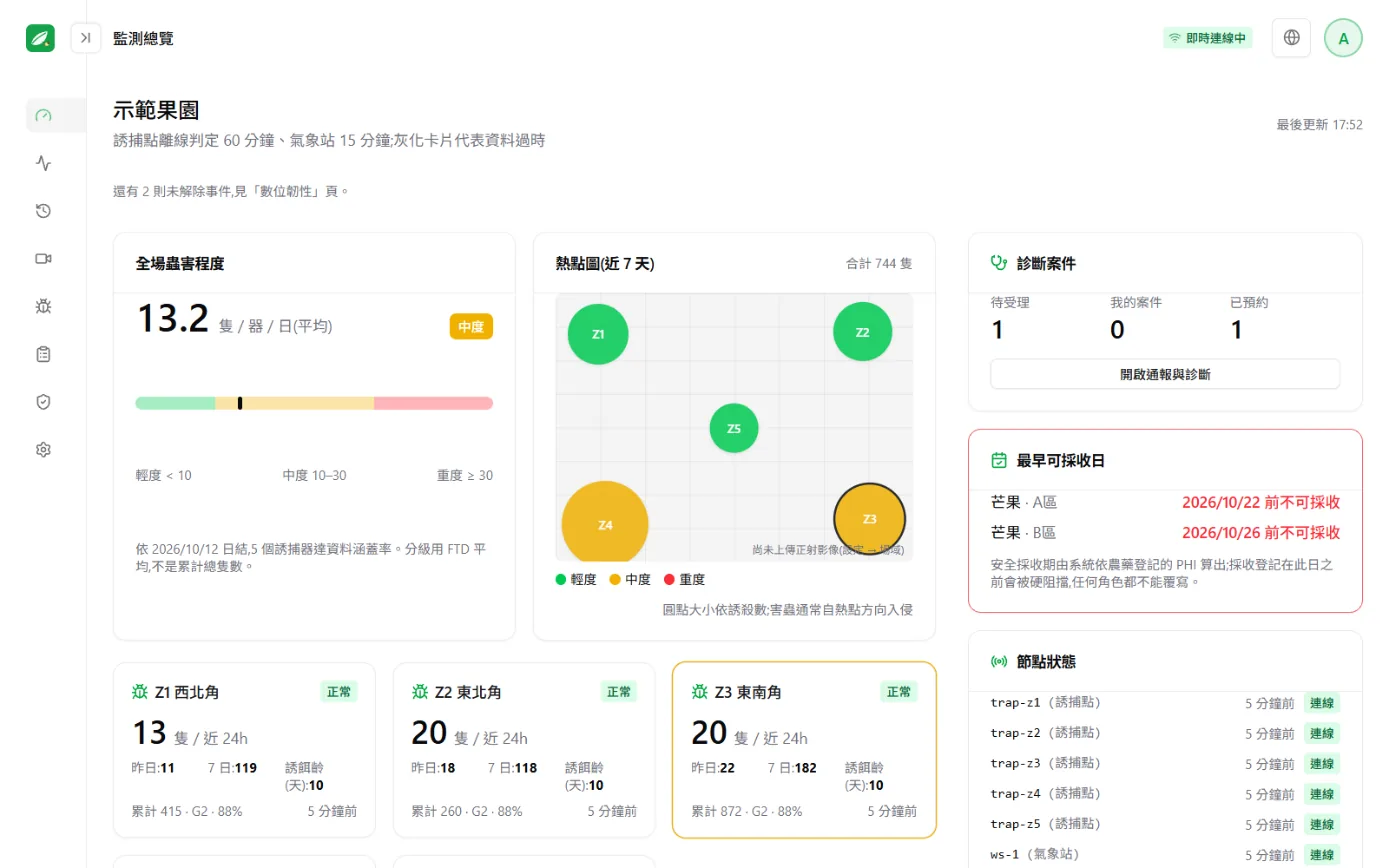Click the unresolved events notice text
This screenshot has height=868, width=1388.
pos(231,190)
